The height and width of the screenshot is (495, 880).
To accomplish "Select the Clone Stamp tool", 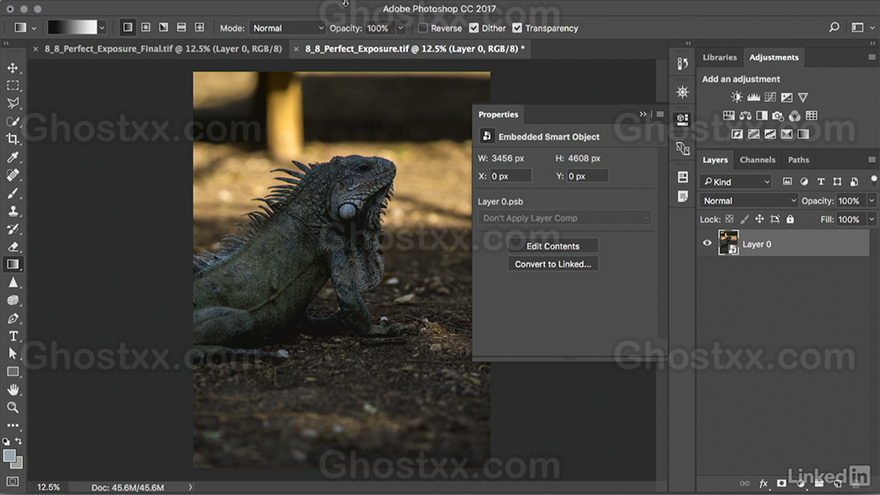I will point(12,211).
